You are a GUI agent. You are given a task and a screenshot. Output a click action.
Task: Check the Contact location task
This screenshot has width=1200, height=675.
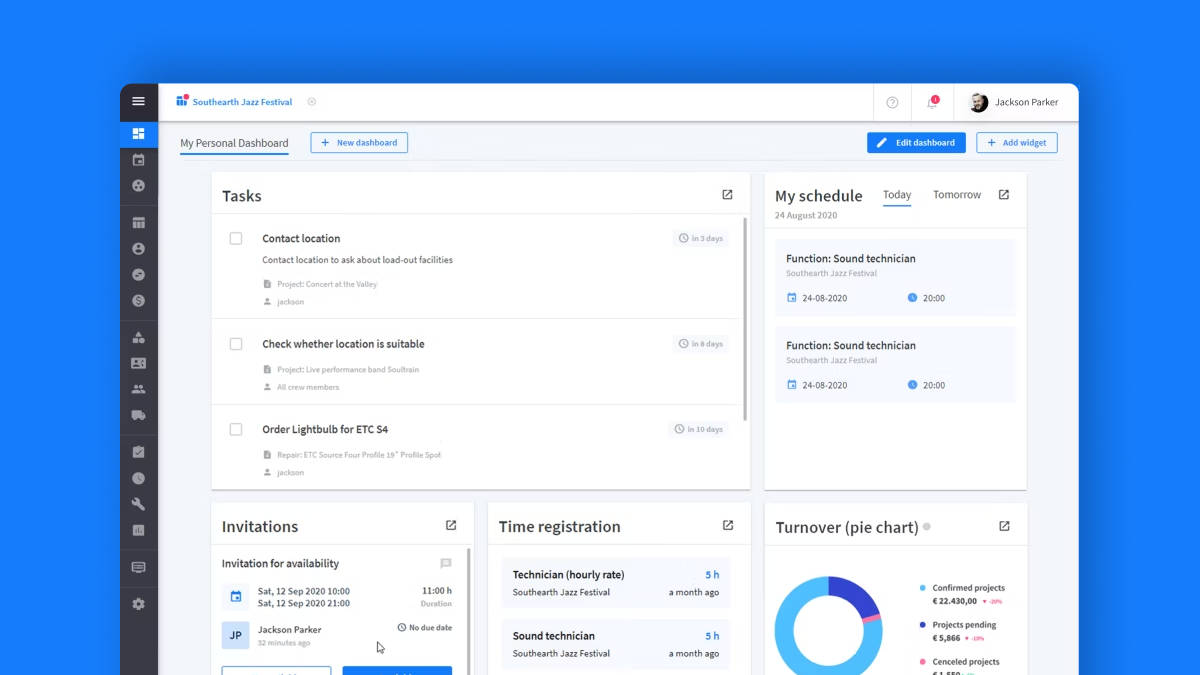click(236, 239)
